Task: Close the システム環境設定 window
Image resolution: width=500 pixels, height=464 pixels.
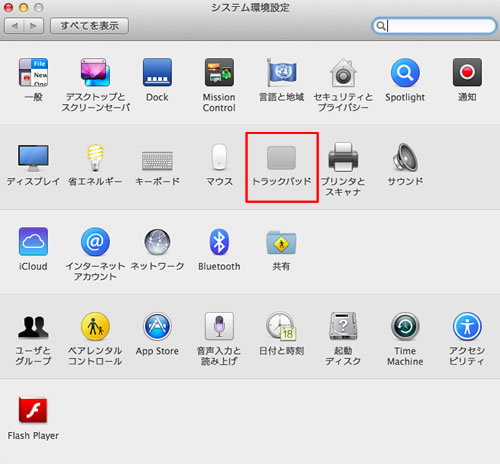Action: click(8, 7)
